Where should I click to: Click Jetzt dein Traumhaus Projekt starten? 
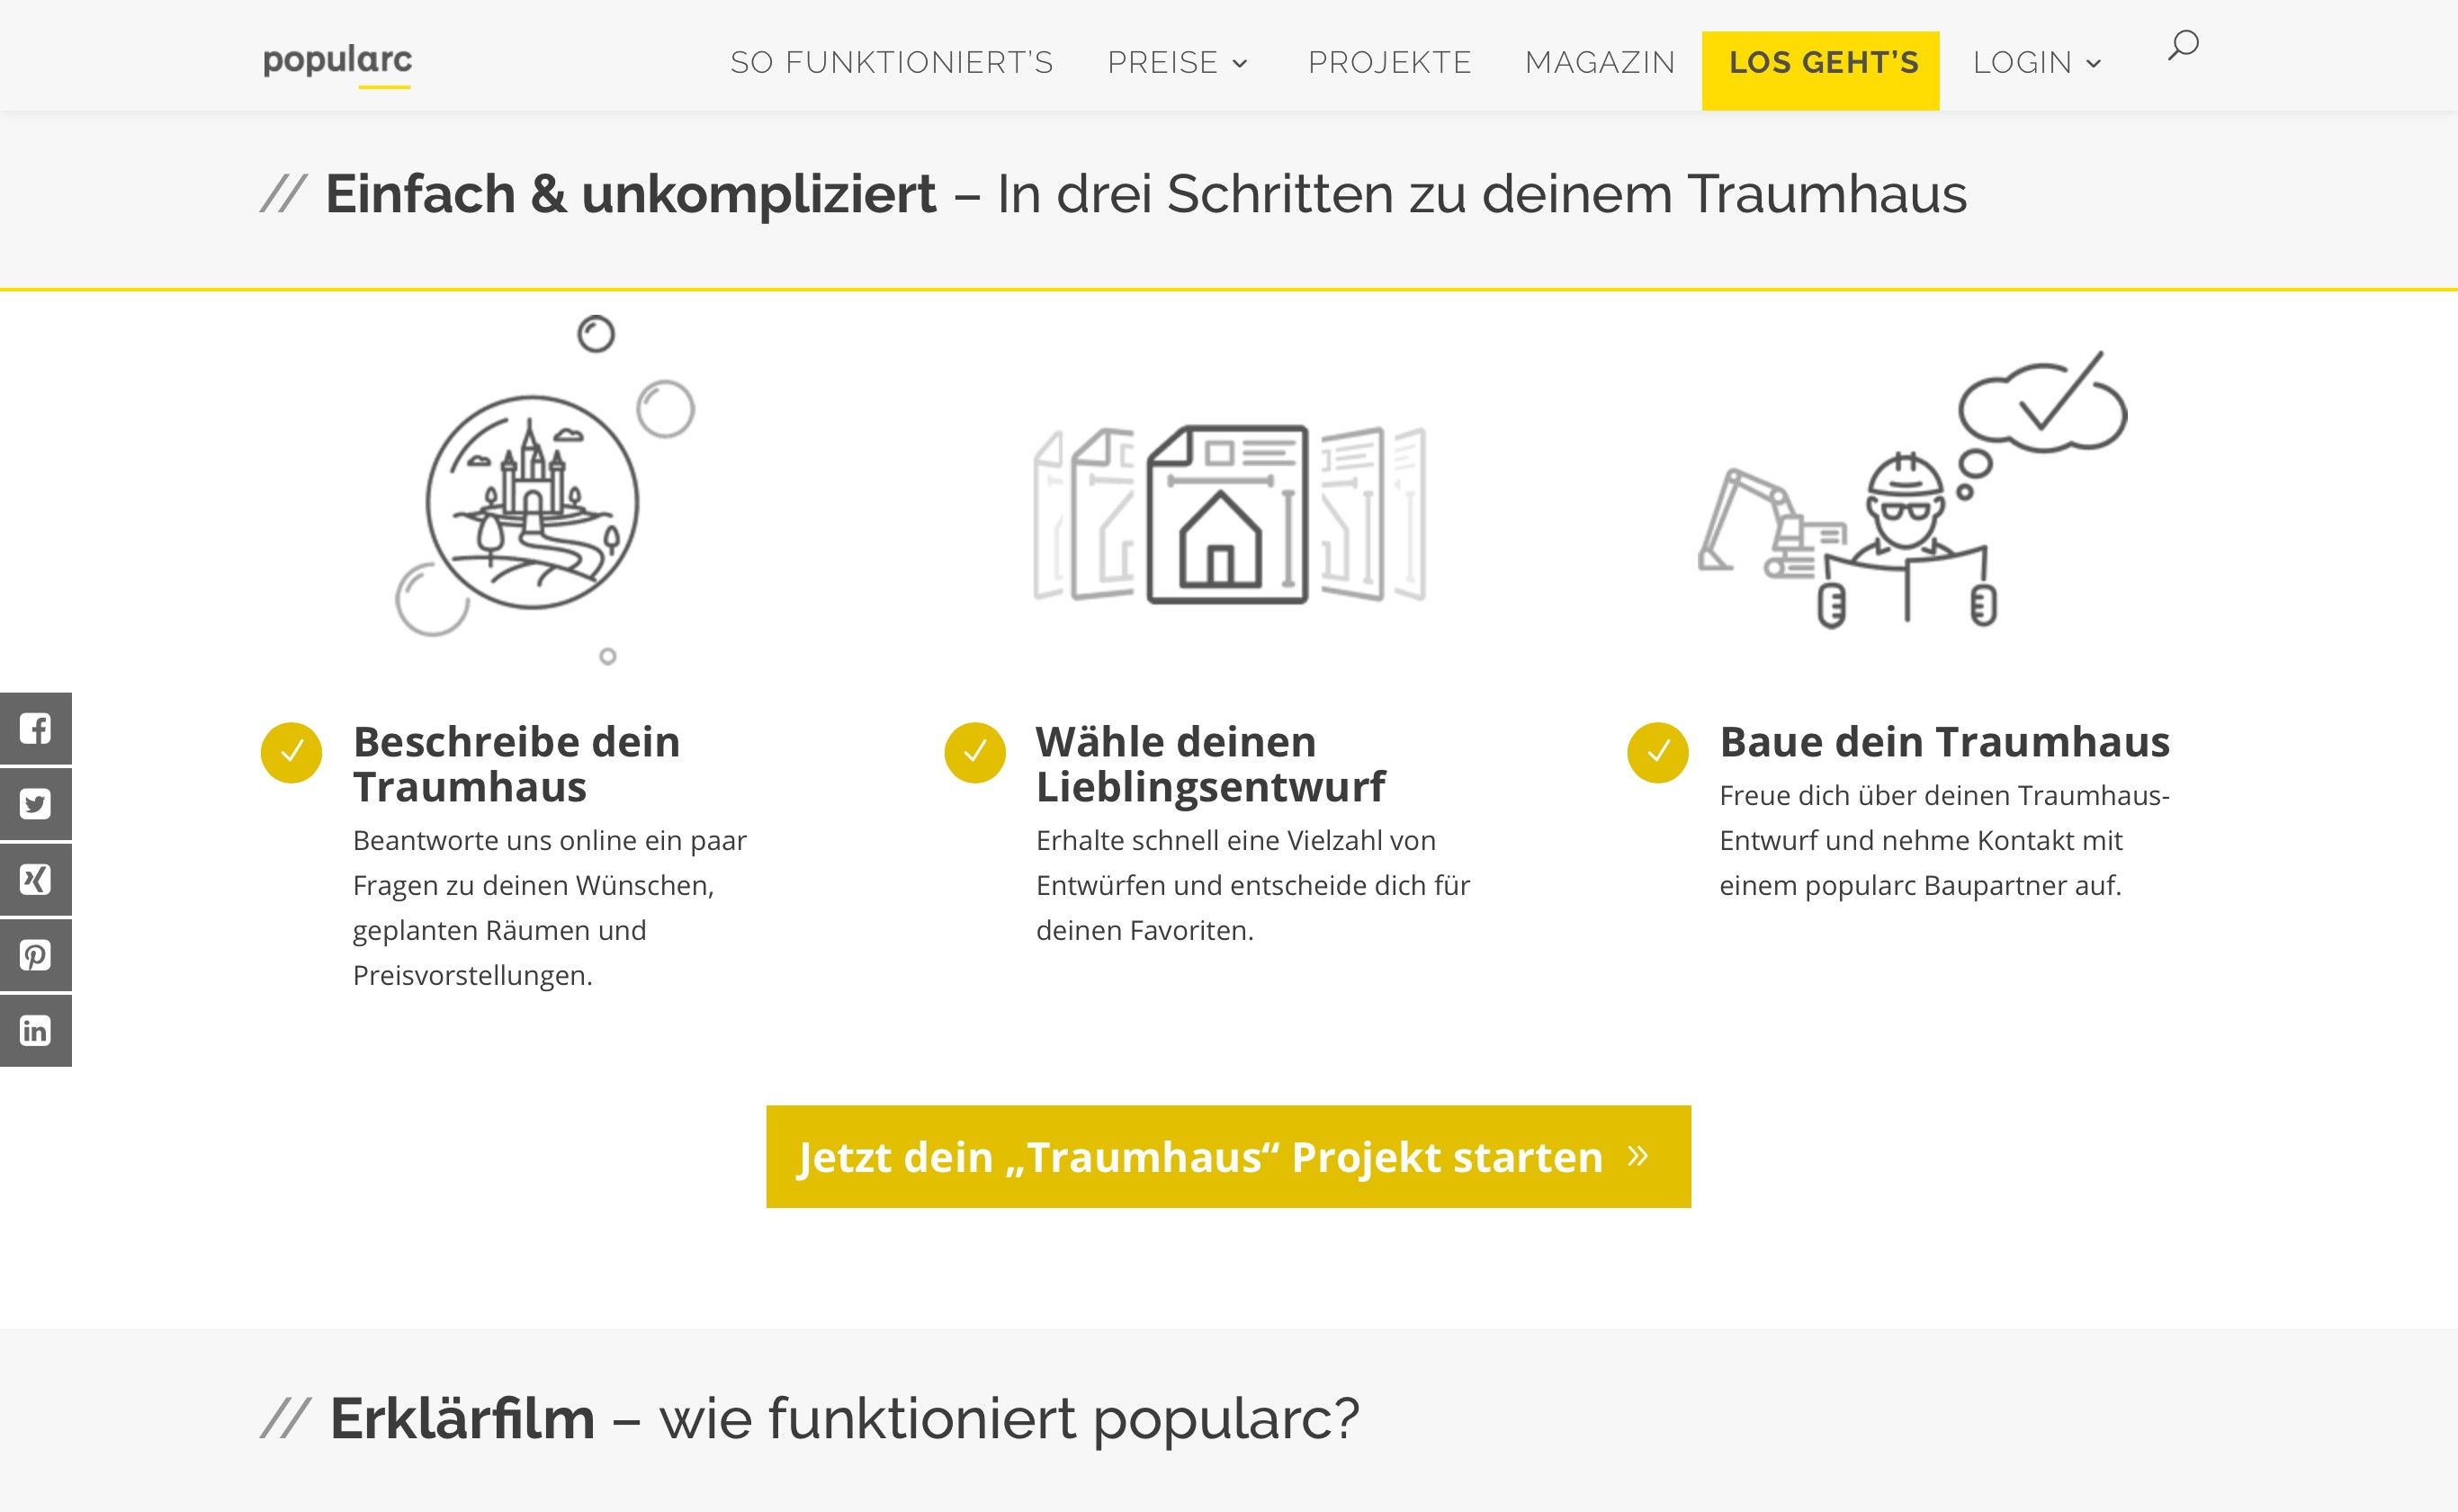click(1228, 1156)
